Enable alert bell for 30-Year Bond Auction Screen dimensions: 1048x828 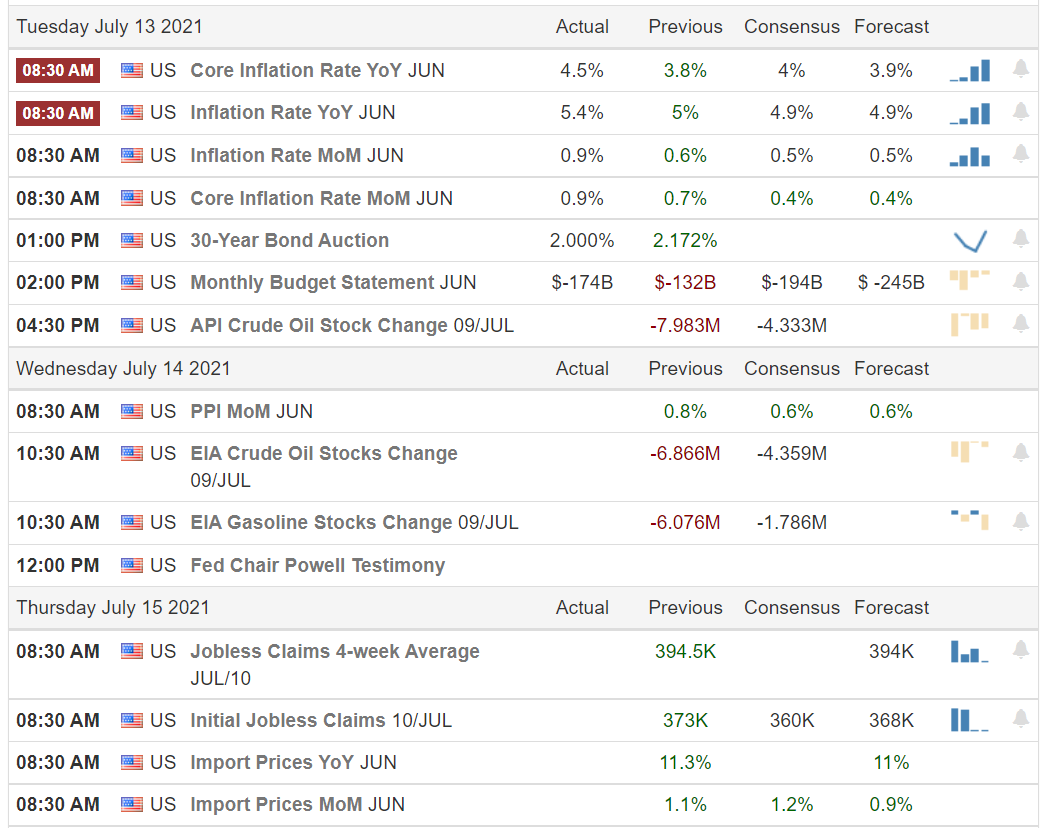tap(1020, 239)
